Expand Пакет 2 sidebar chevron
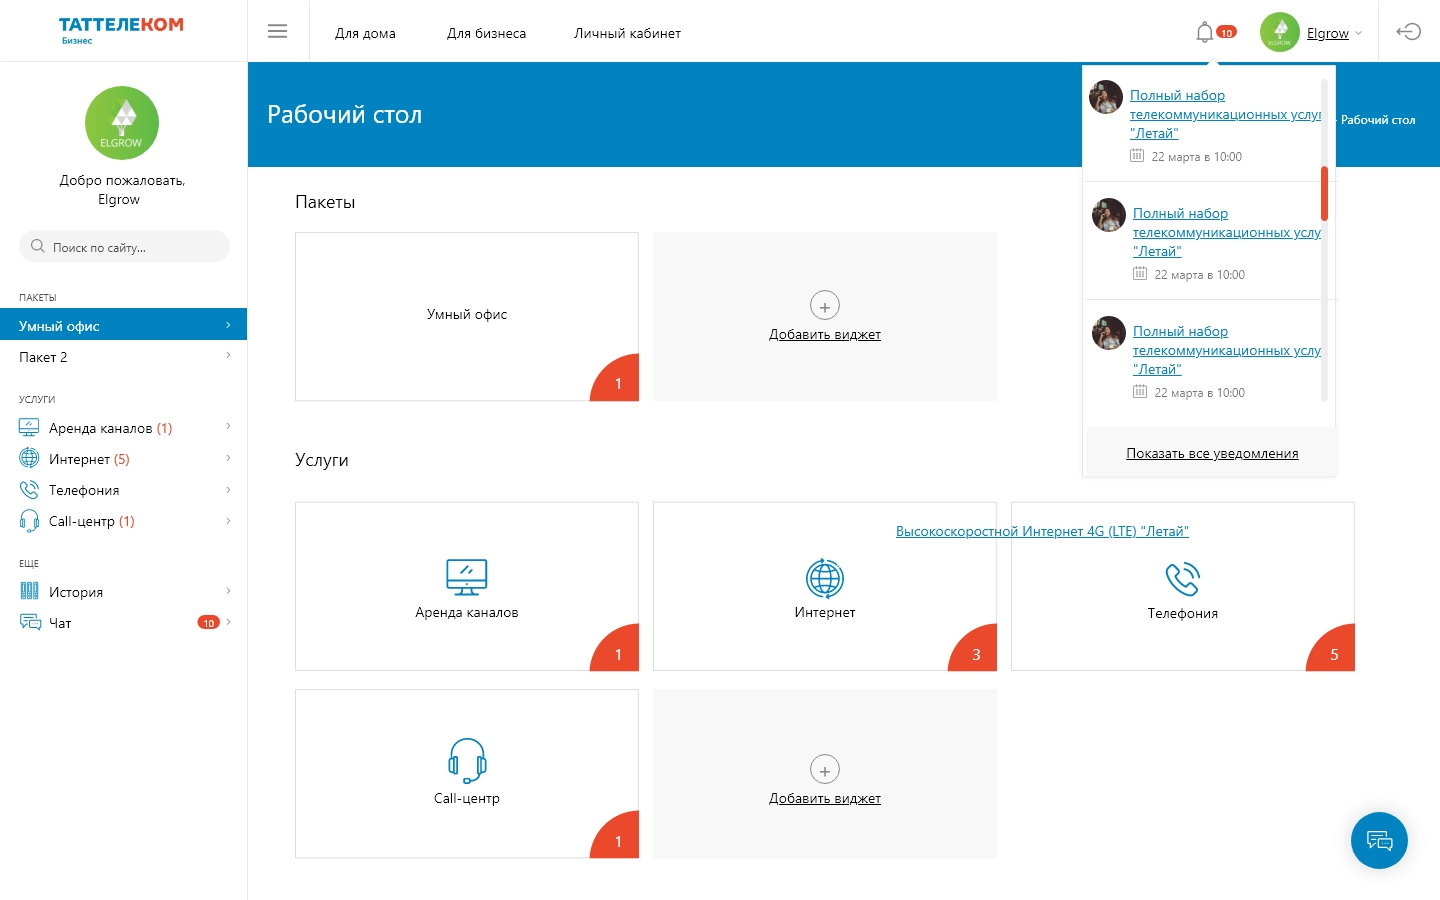Screen dimensions: 1440x900 coord(228,356)
